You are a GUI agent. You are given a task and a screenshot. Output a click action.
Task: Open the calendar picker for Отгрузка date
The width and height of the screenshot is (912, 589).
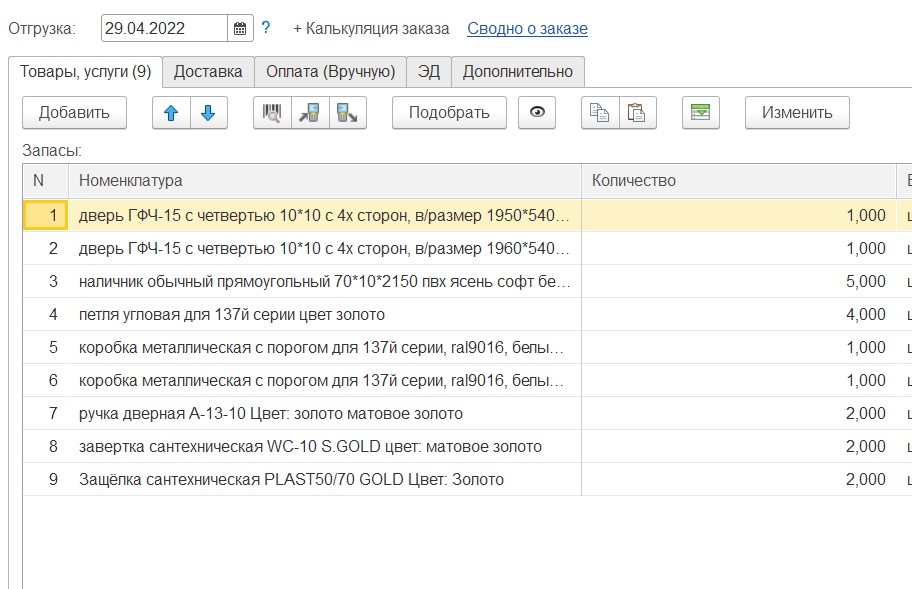point(240,28)
